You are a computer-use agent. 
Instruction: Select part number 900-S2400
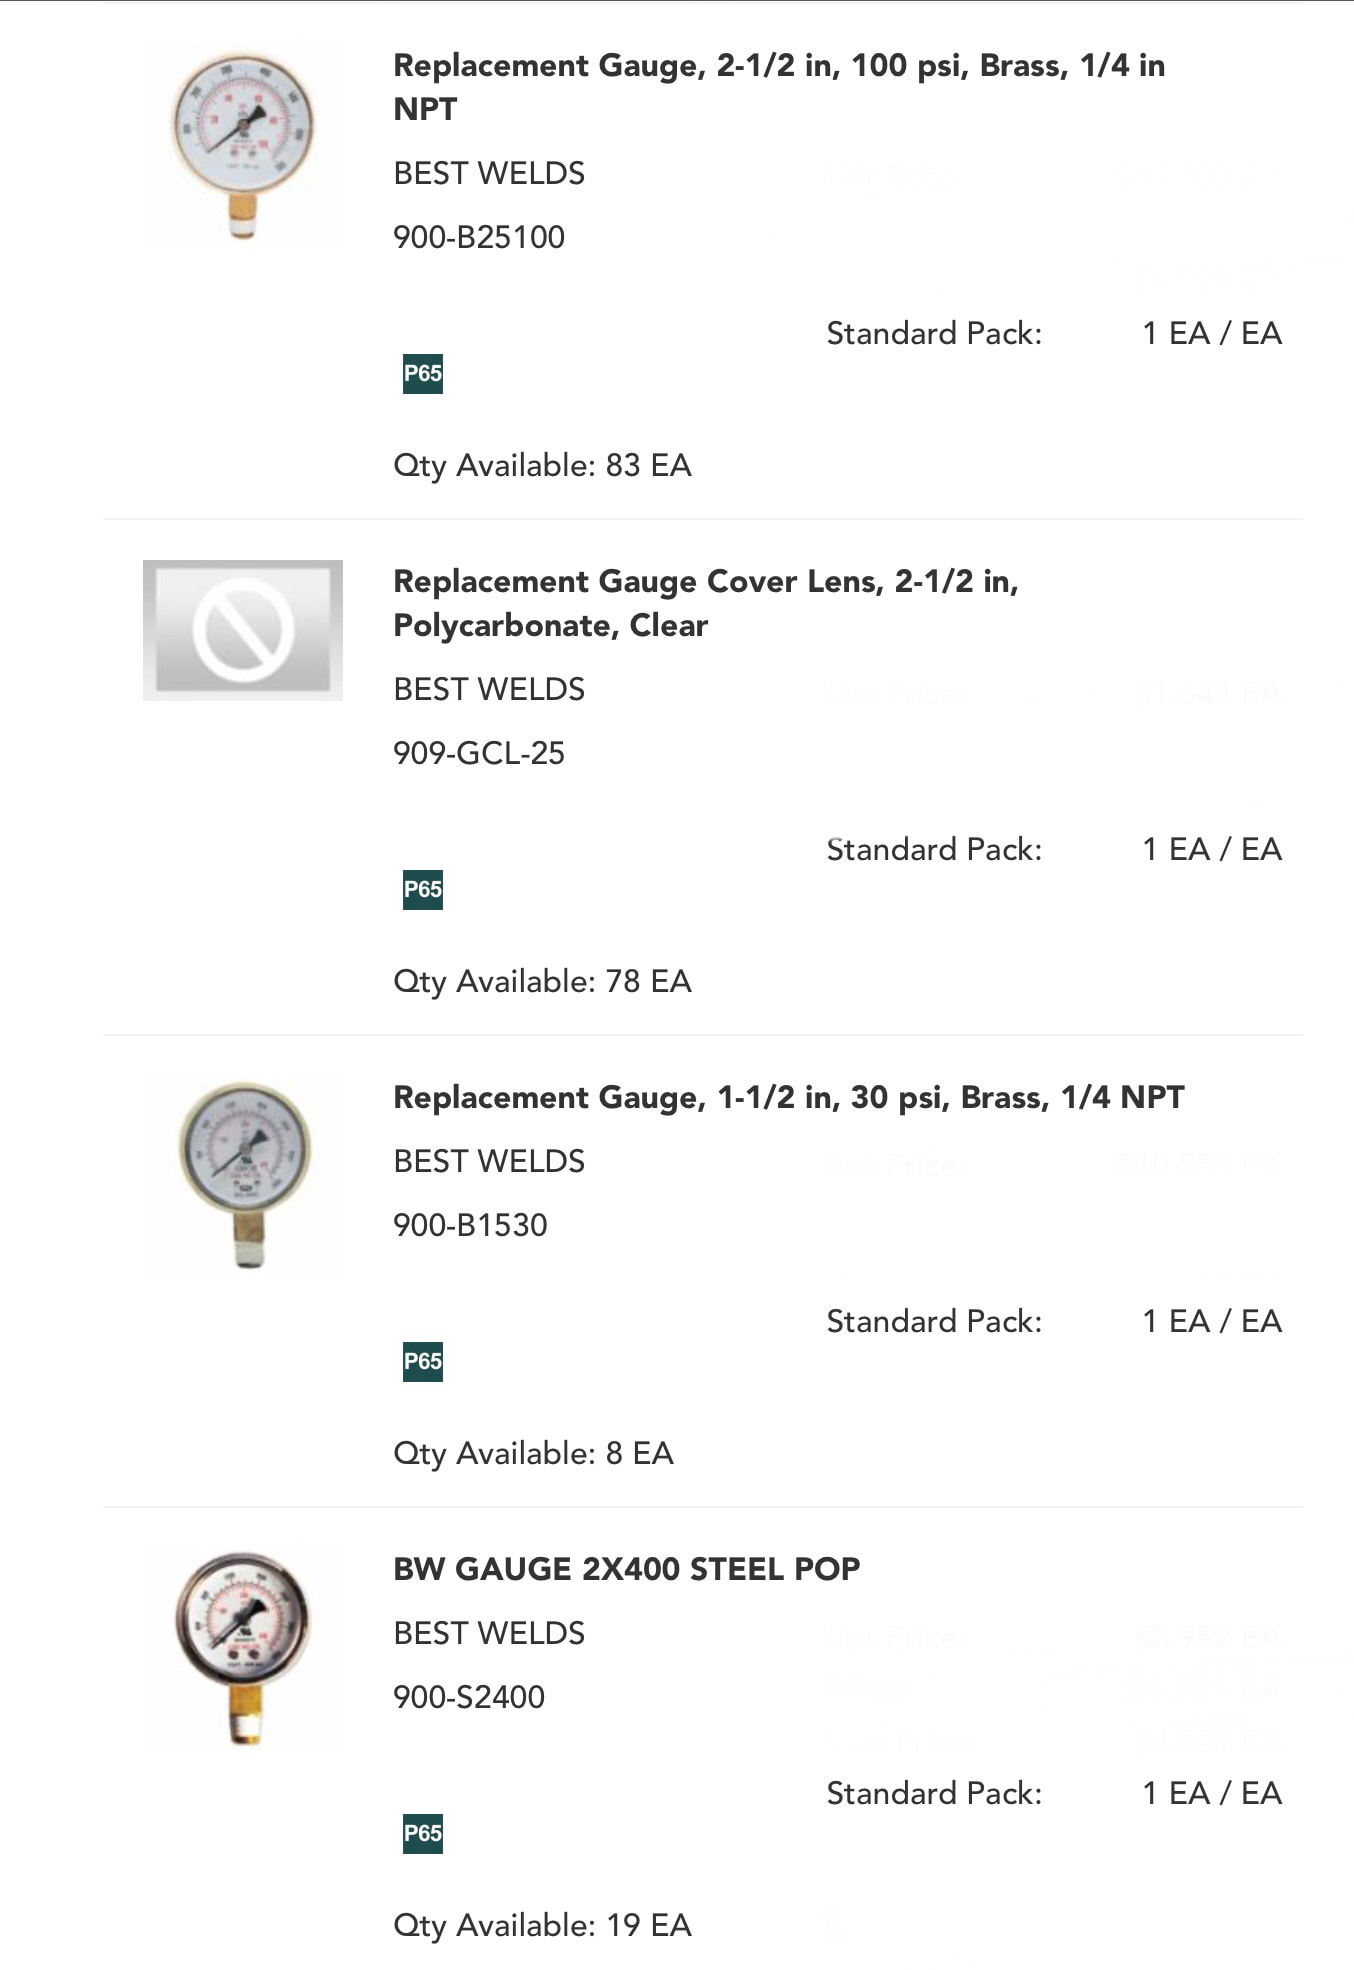[469, 1697]
